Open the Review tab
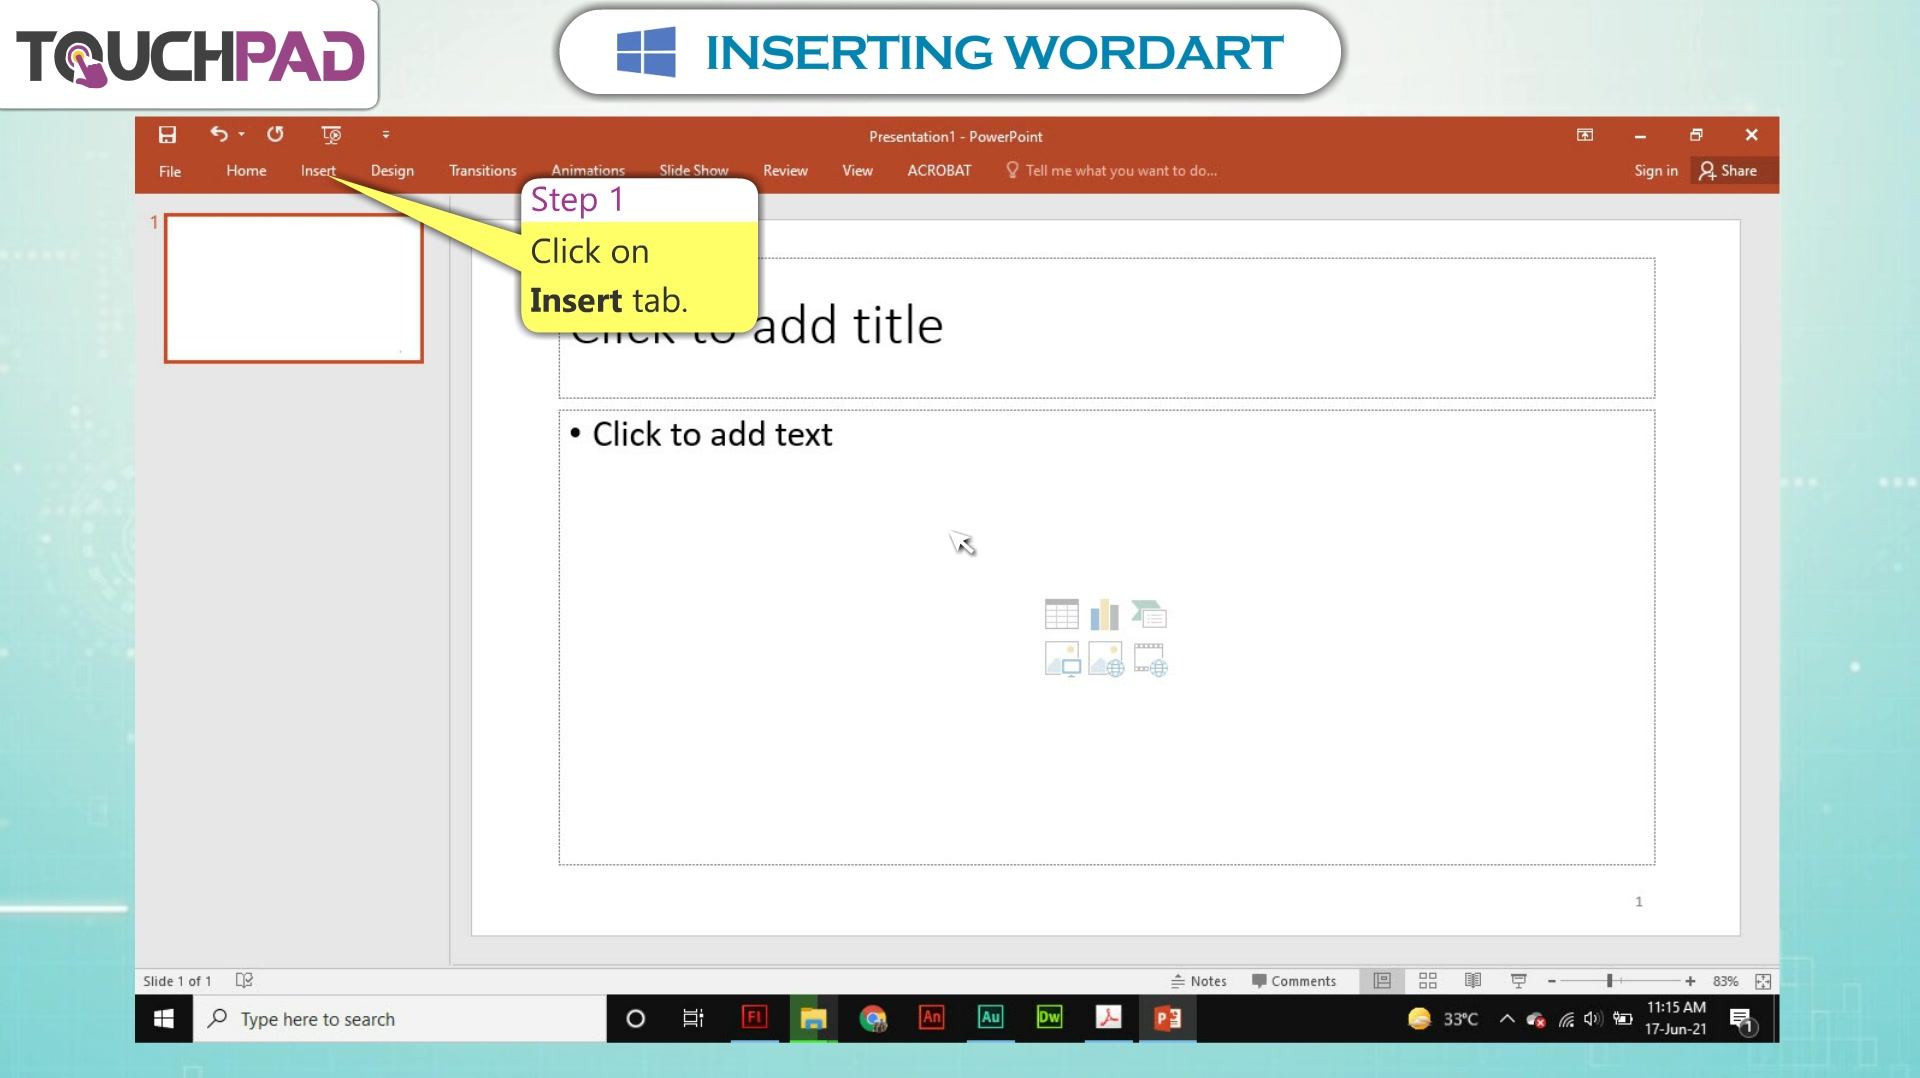Image resolution: width=1920 pixels, height=1078 pixels. (x=785, y=171)
